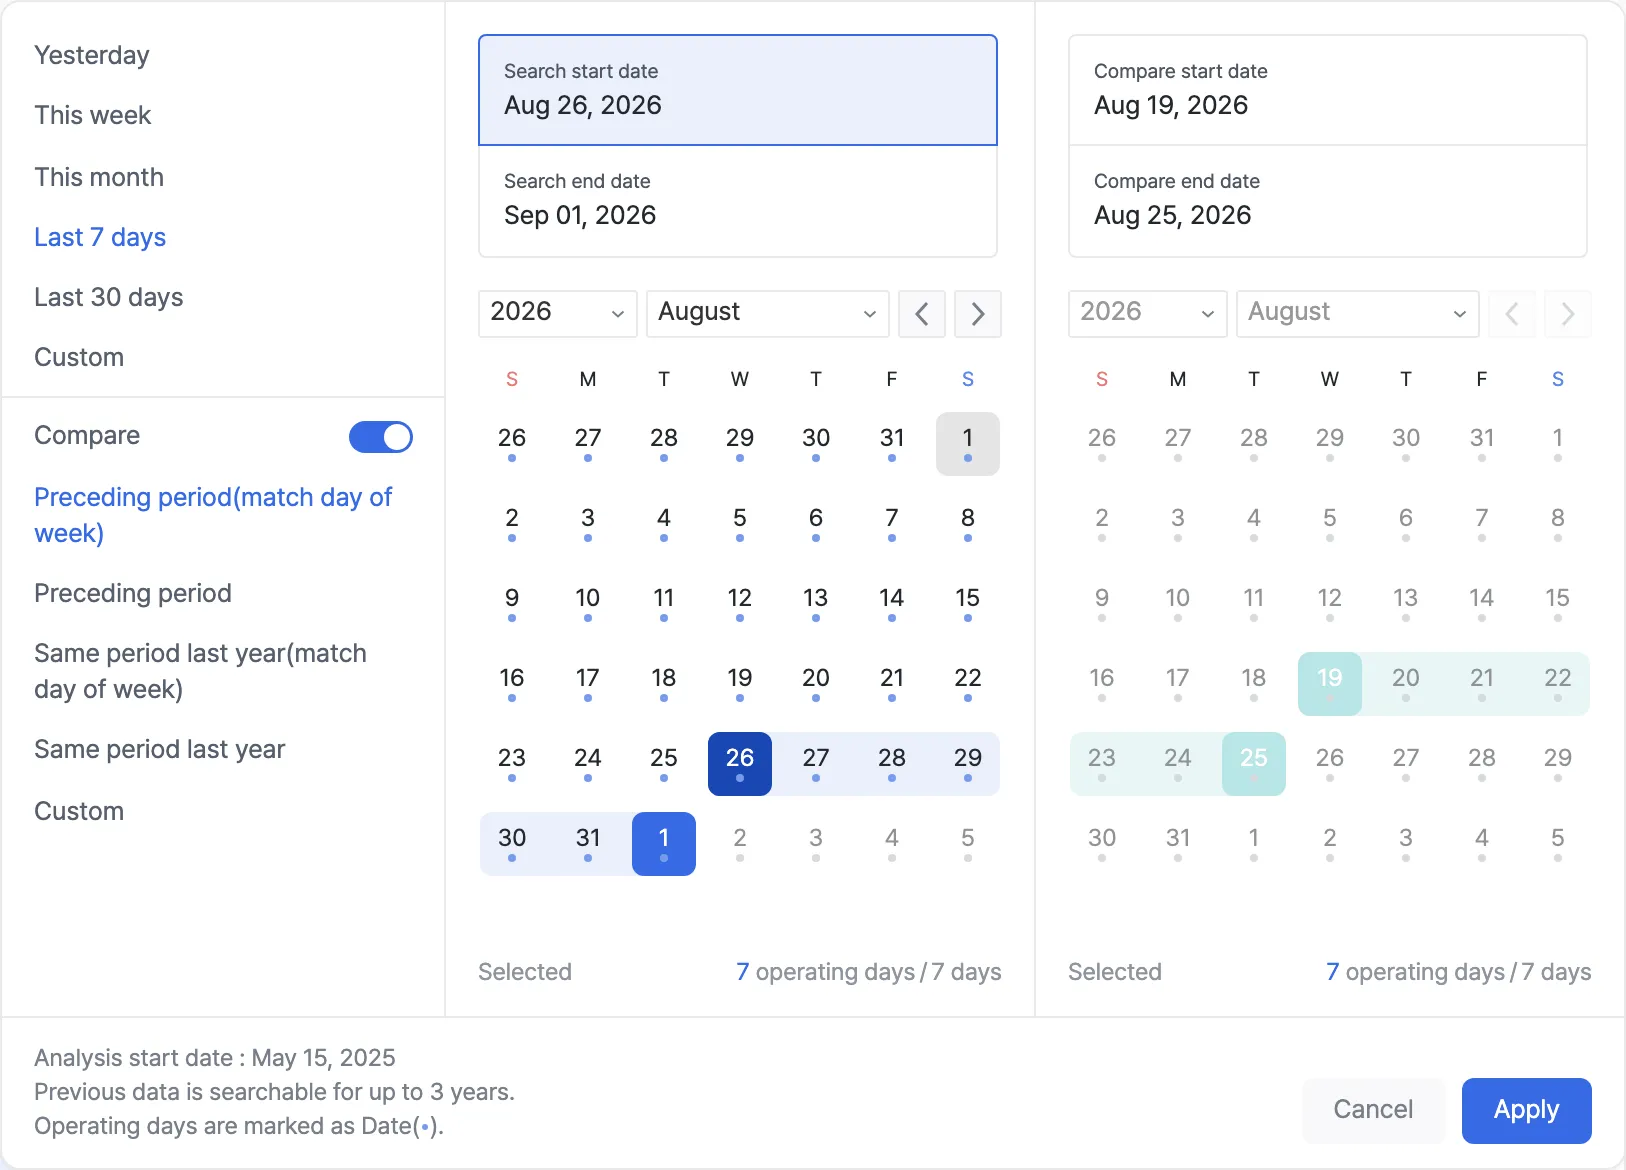
Task: Pick August 25 end date in compare calendar
Action: [1254, 764]
